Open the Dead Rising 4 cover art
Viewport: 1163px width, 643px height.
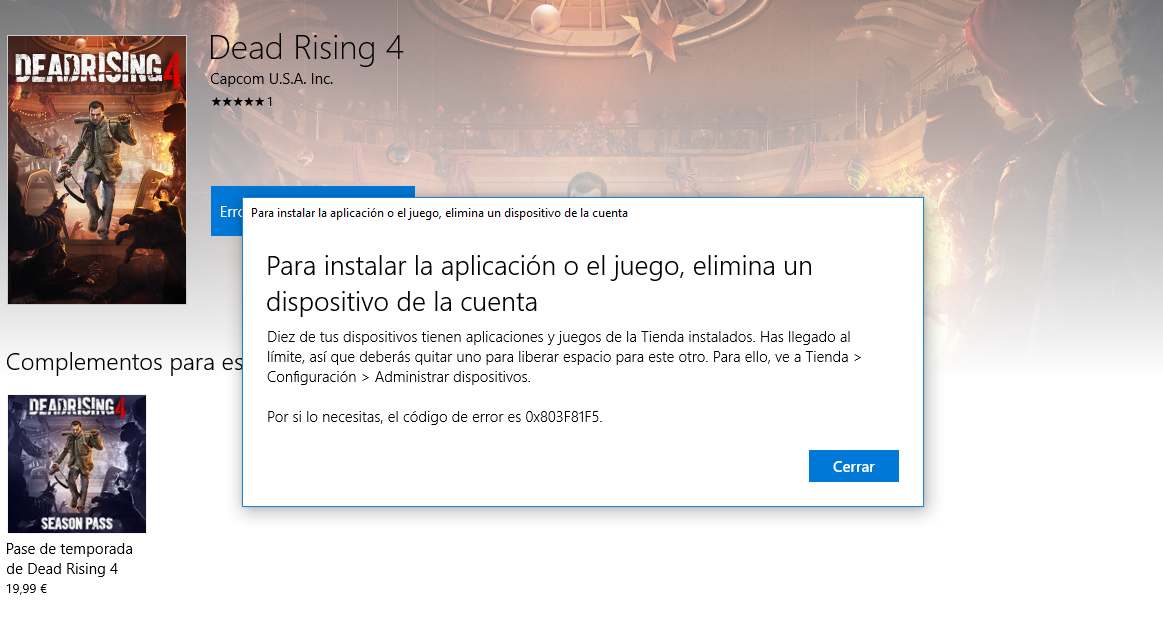97,170
